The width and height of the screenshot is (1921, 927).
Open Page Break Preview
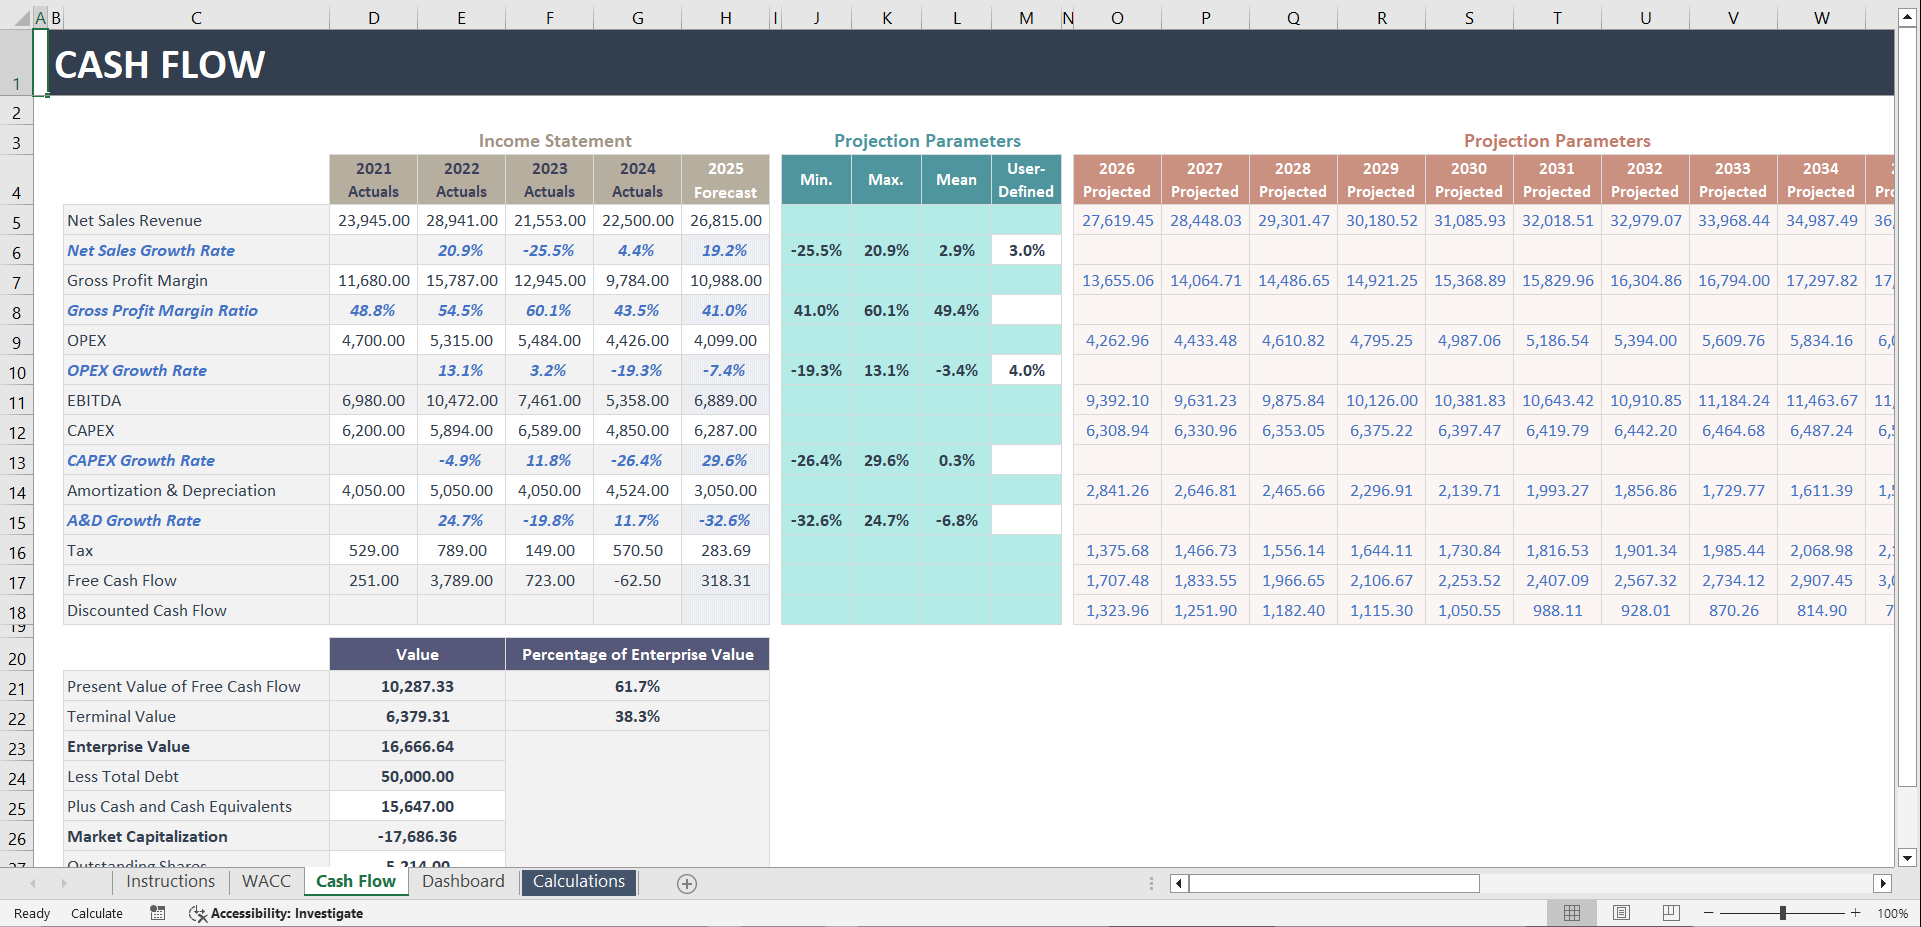pyautogui.click(x=1669, y=913)
